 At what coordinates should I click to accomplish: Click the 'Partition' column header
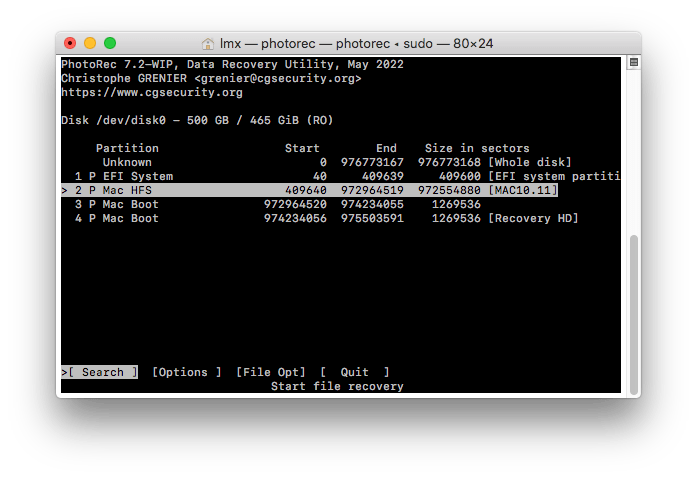click(x=128, y=148)
